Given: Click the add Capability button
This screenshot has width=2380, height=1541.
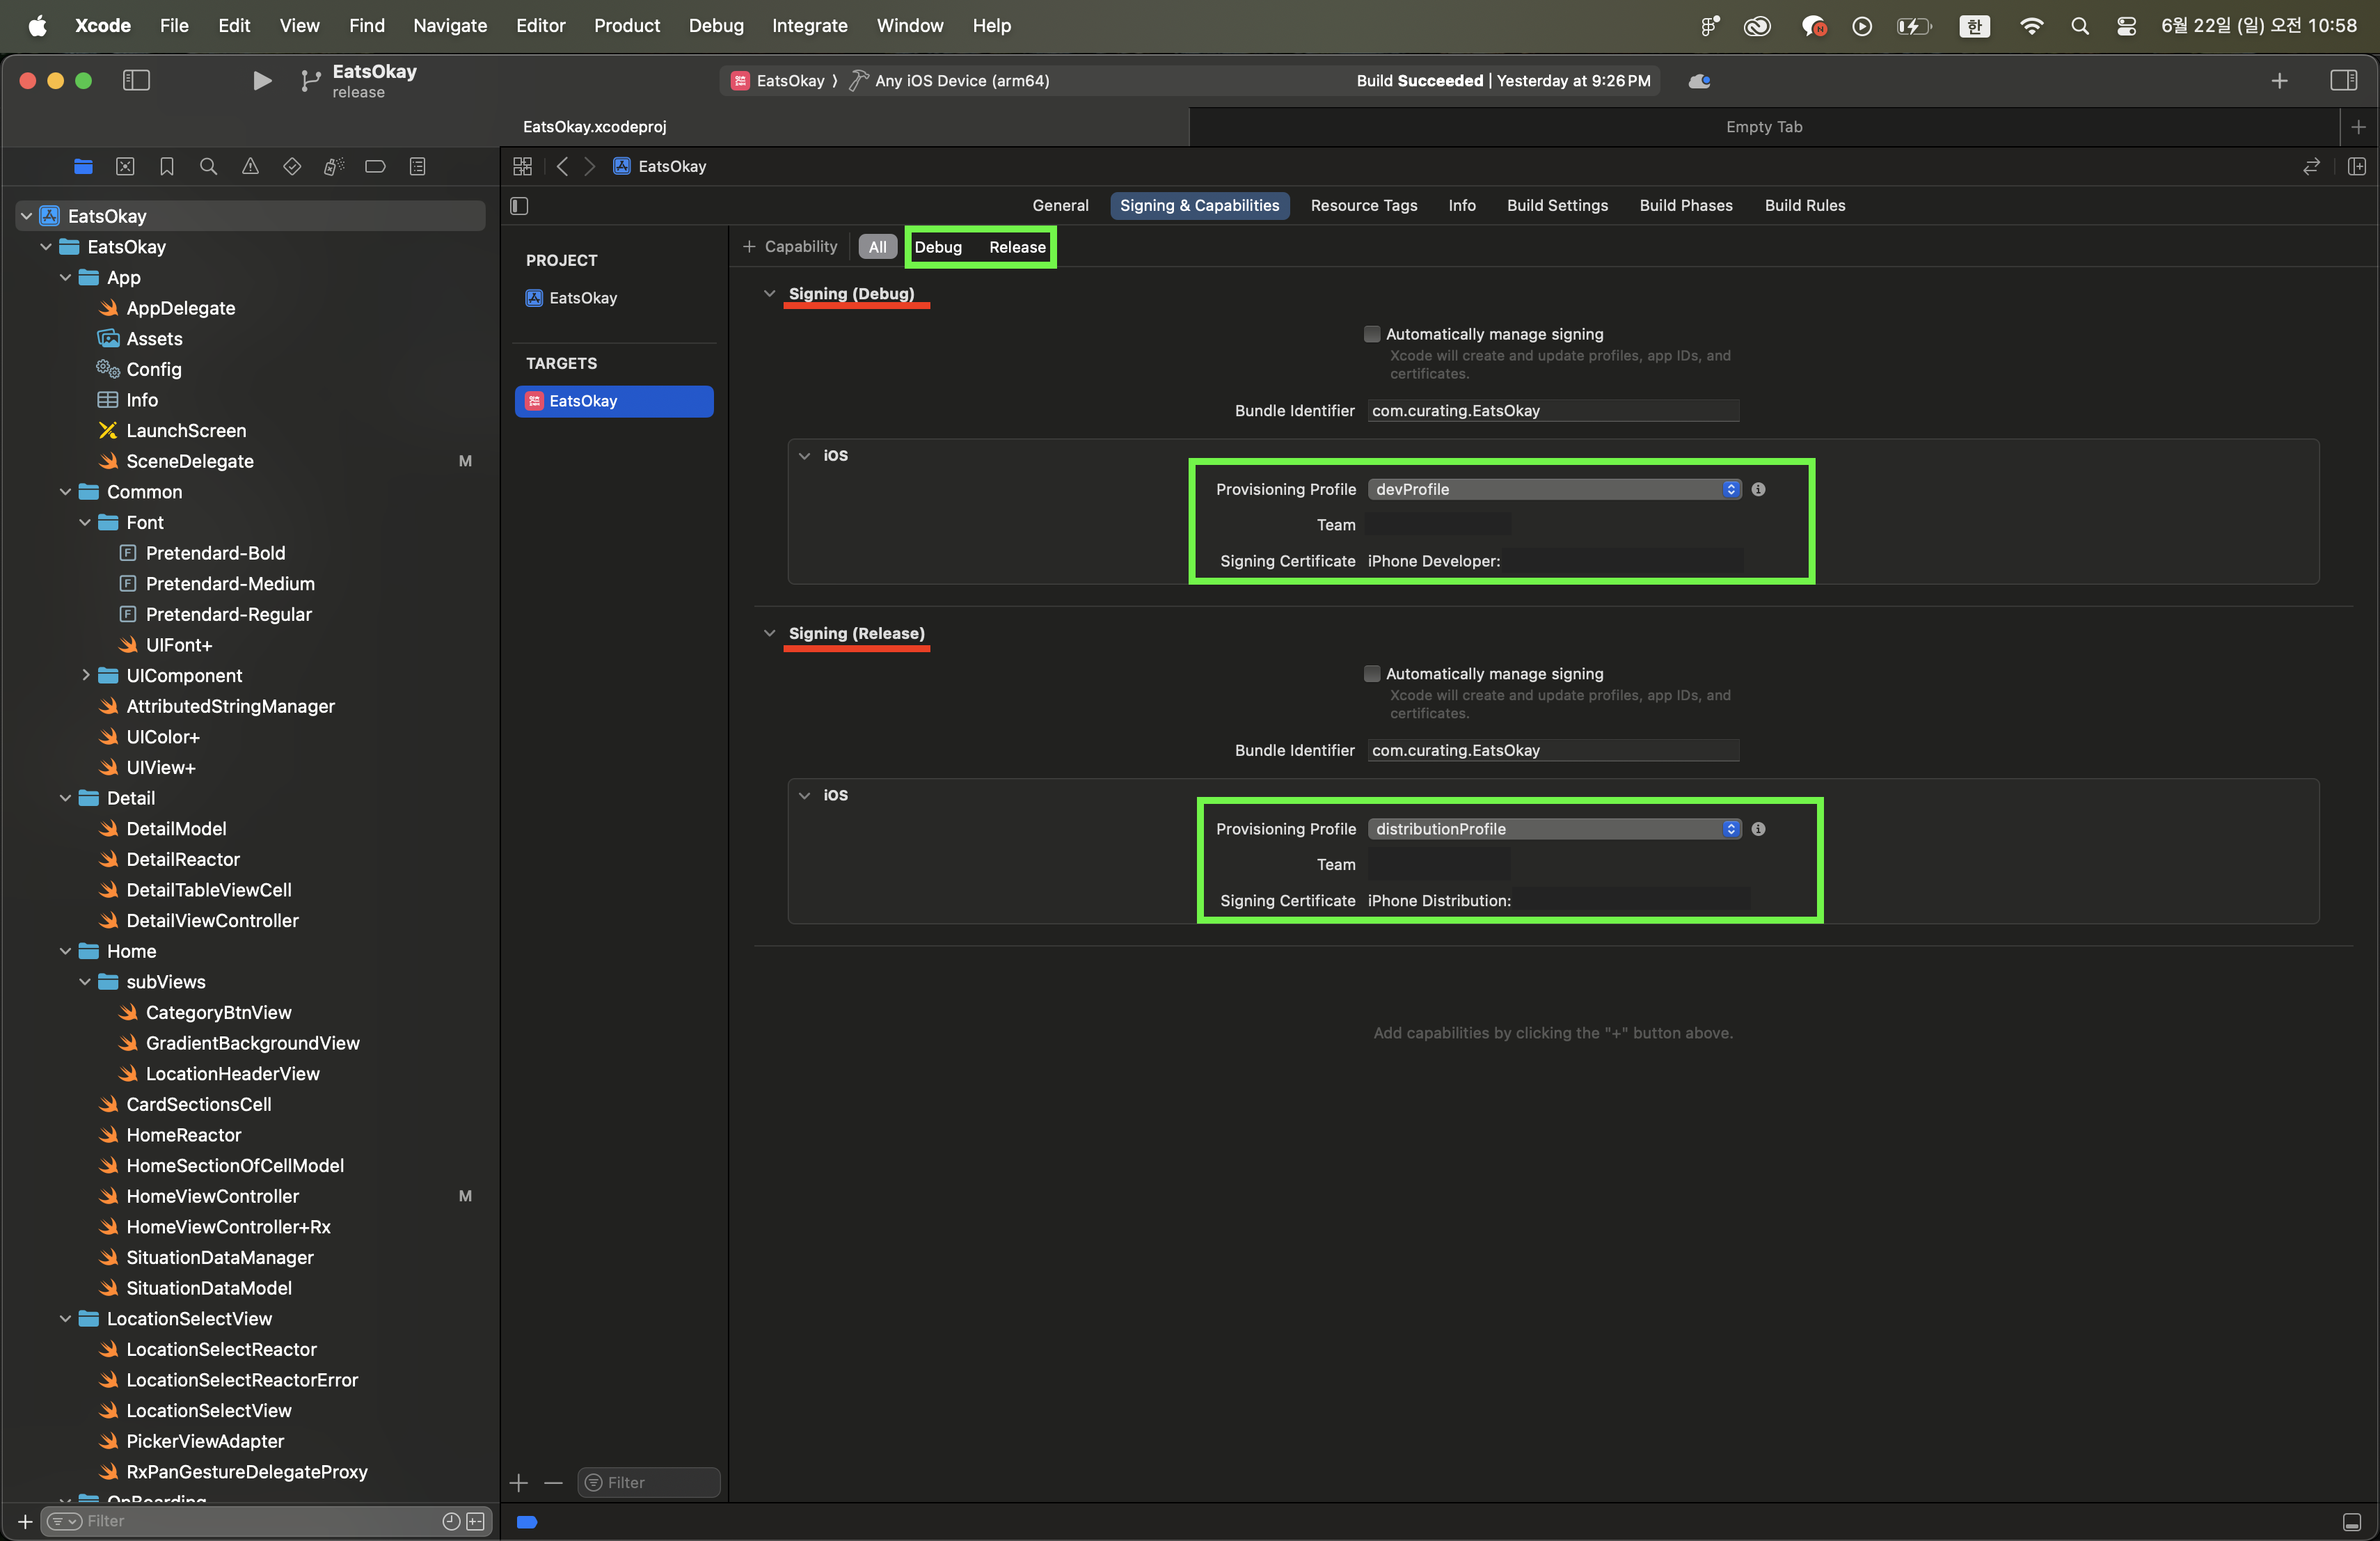Looking at the screenshot, I should click(790, 247).
